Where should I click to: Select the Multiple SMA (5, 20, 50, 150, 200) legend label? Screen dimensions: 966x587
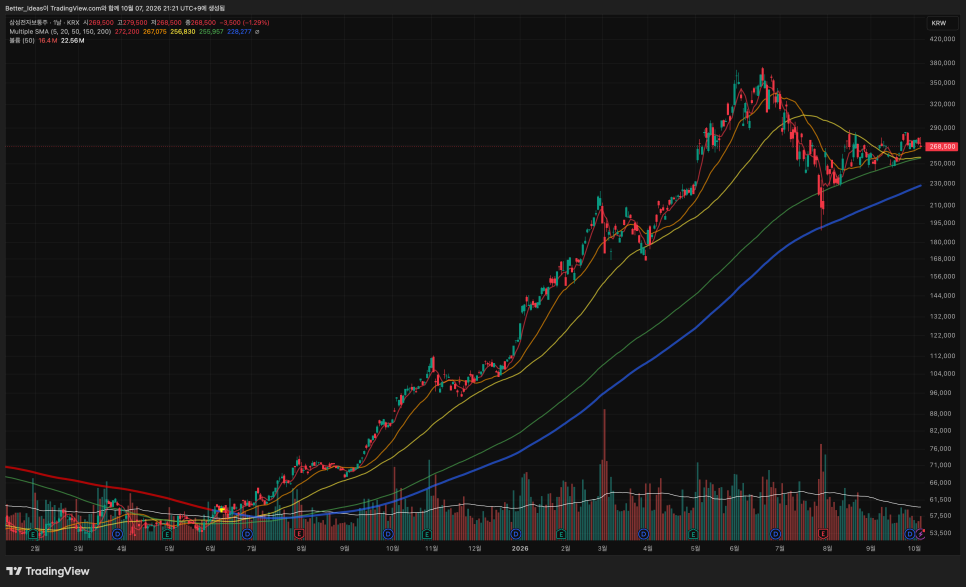coord(60,31)
